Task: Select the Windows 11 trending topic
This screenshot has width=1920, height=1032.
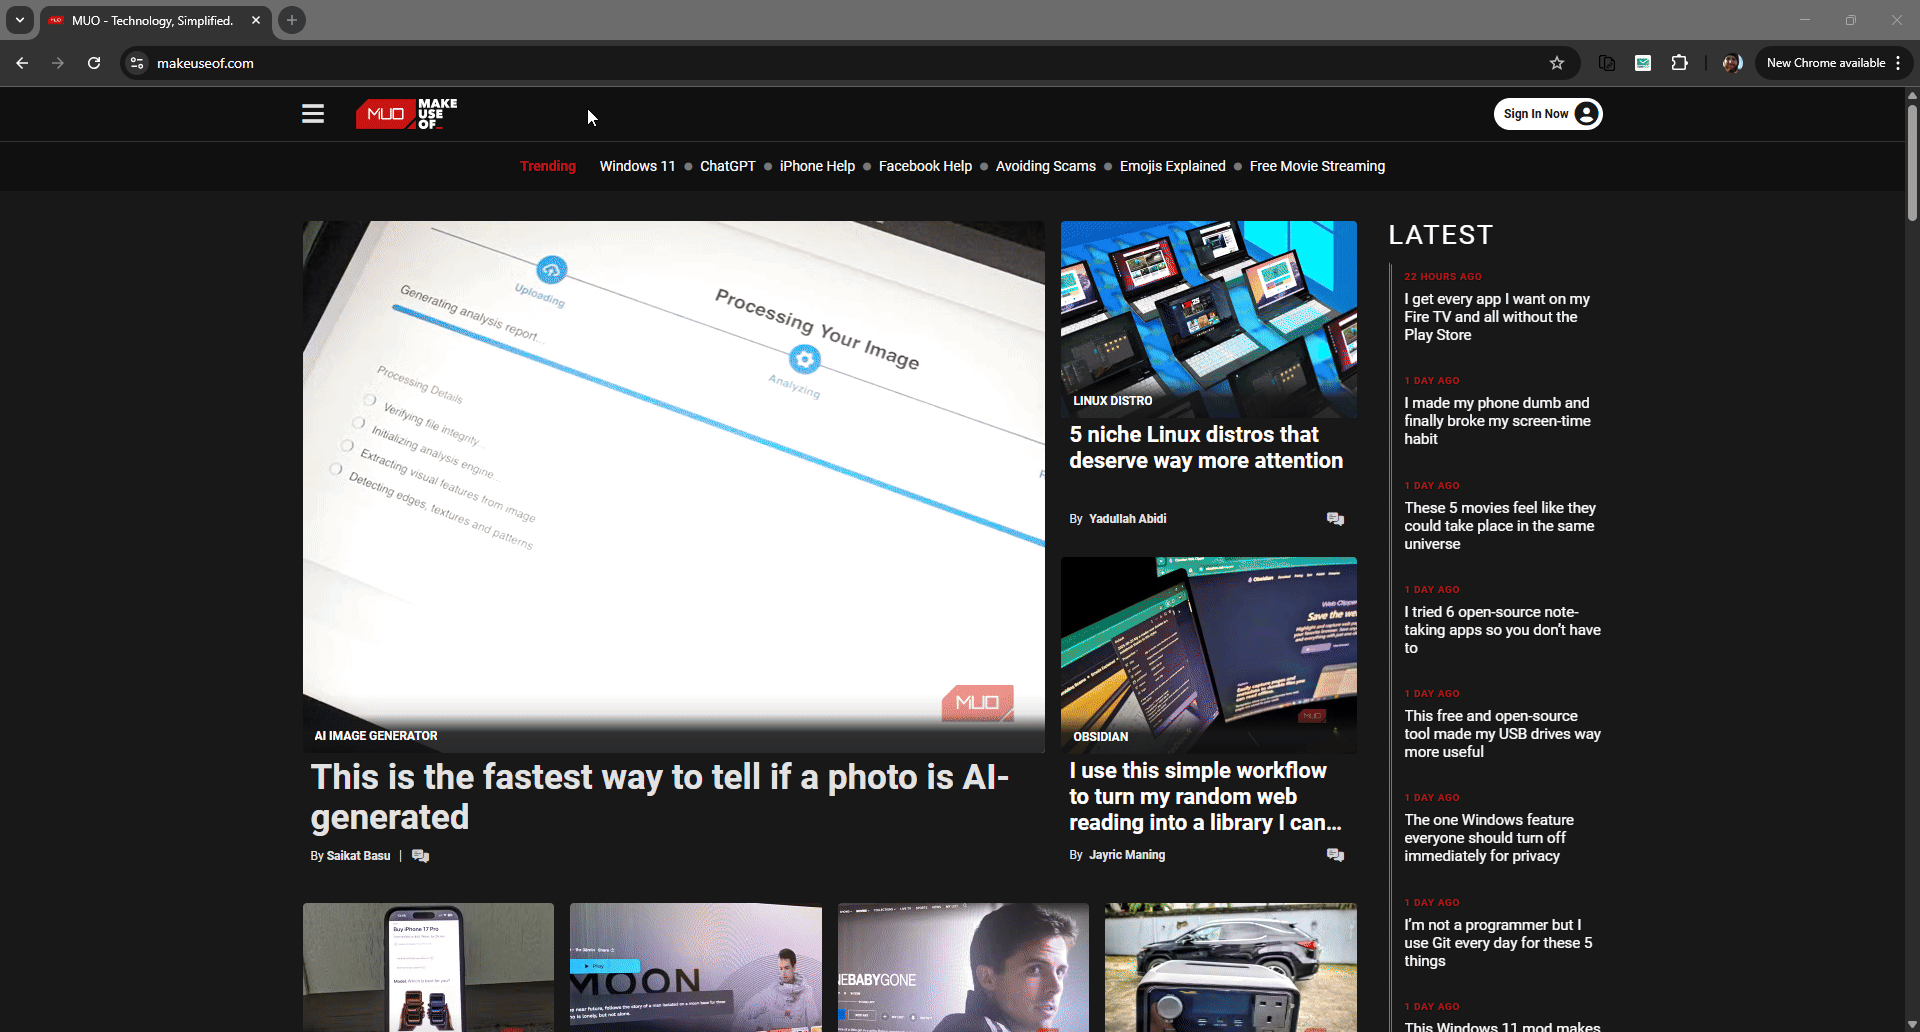Action: [637, 166]
